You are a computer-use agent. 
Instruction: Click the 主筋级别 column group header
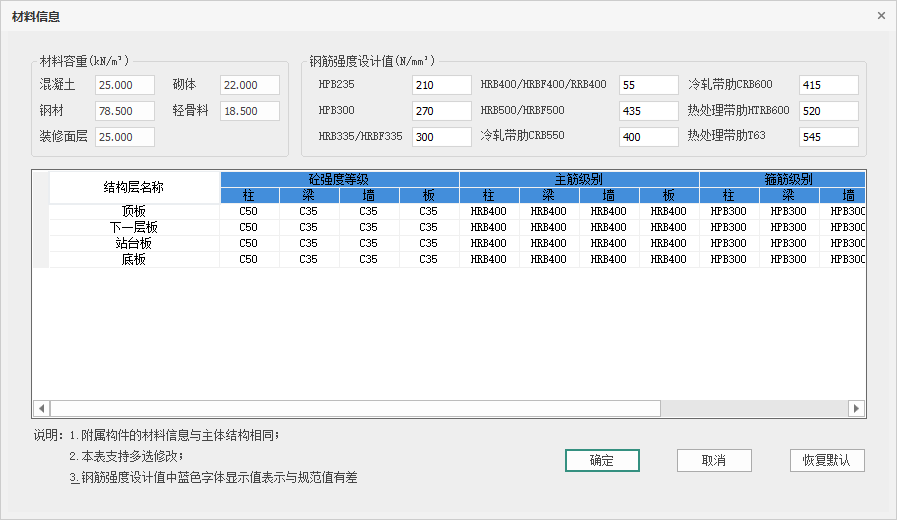(x=579, y=179)
